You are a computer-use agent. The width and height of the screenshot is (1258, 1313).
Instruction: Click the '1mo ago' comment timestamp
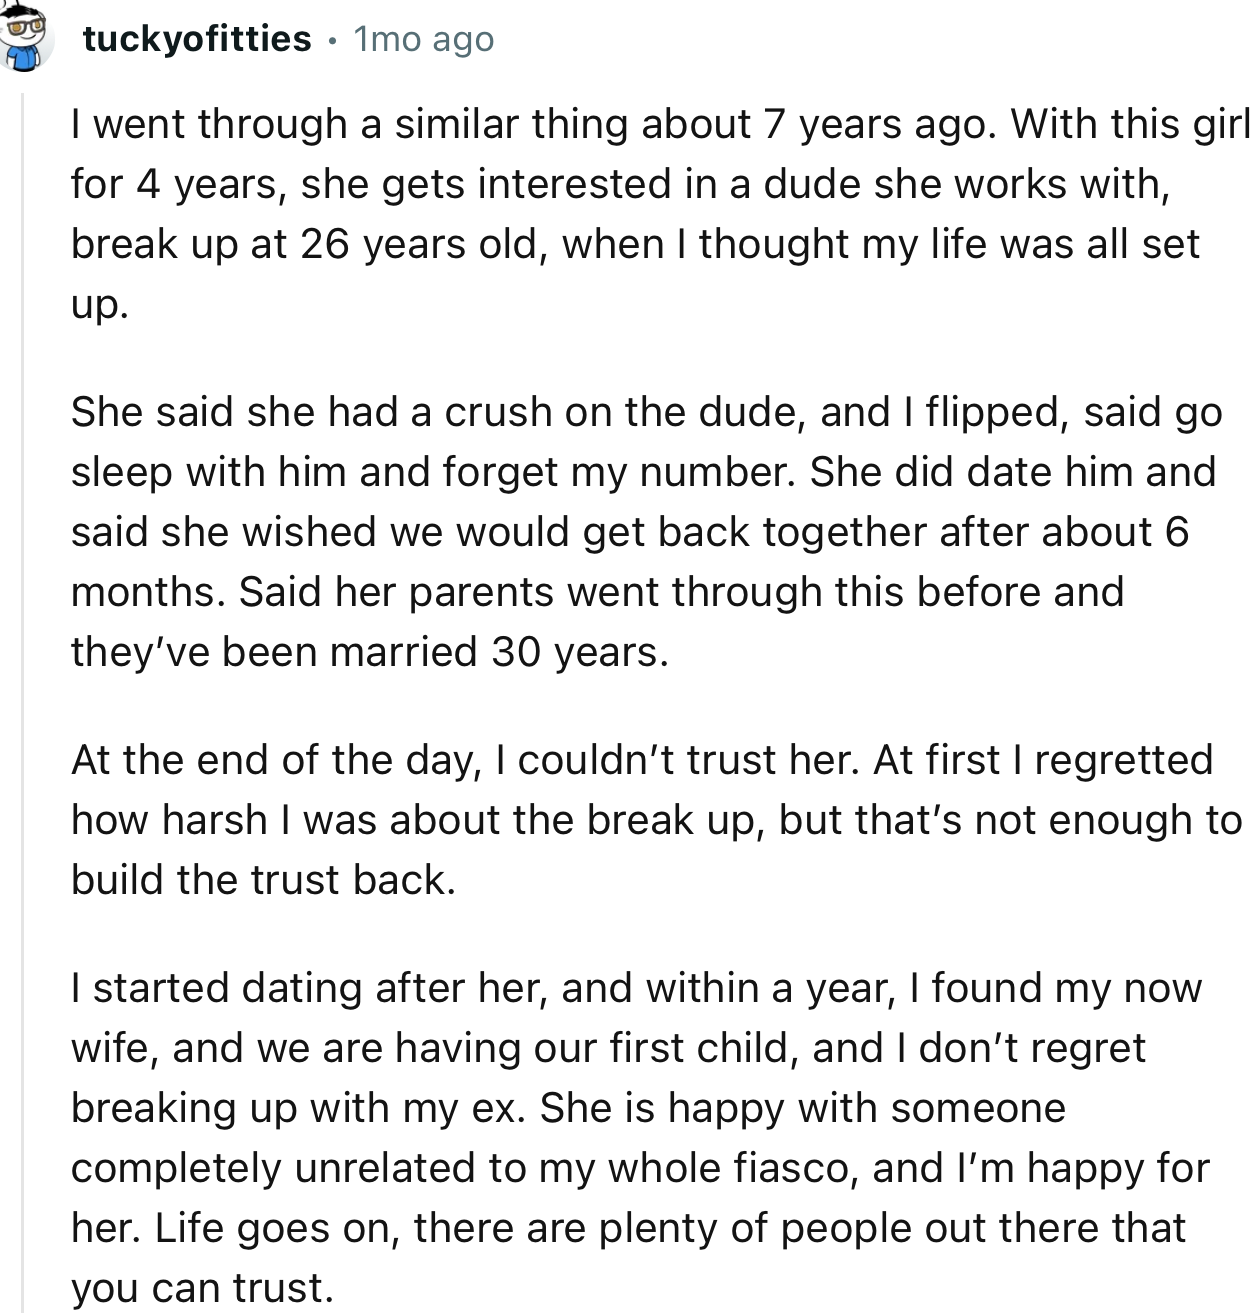coord(424,39)
